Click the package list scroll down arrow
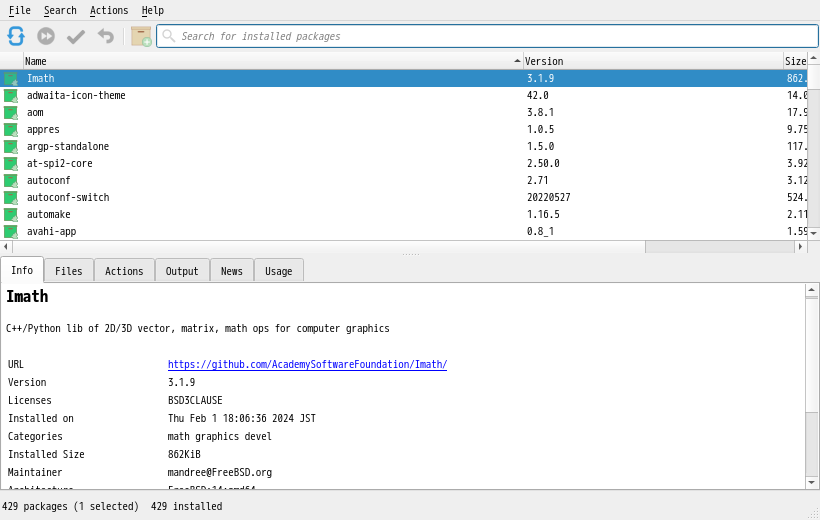The height and width of the screenshot is (520, 820). pyautogui.click(x=814, y=233)
